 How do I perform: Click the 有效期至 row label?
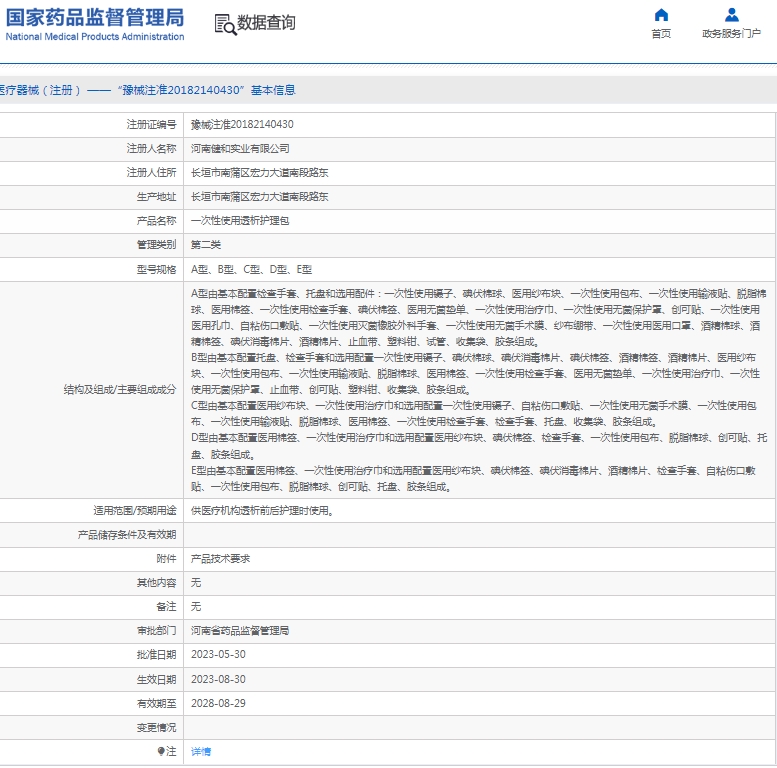(x=157, y=704)
